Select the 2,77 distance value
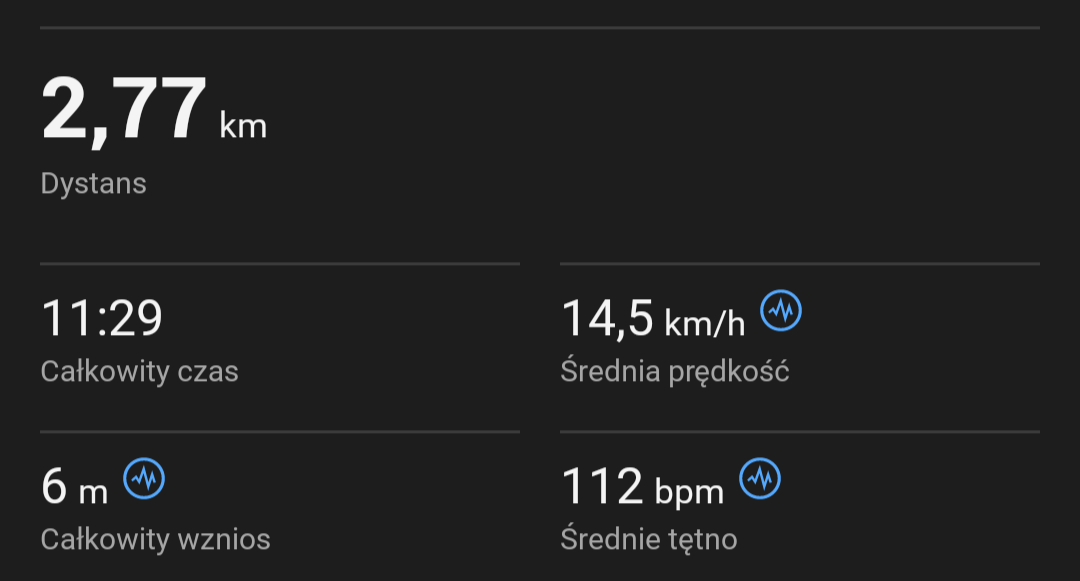The height and width of the screenshot is (581, 1080). (x=124, y=112)
